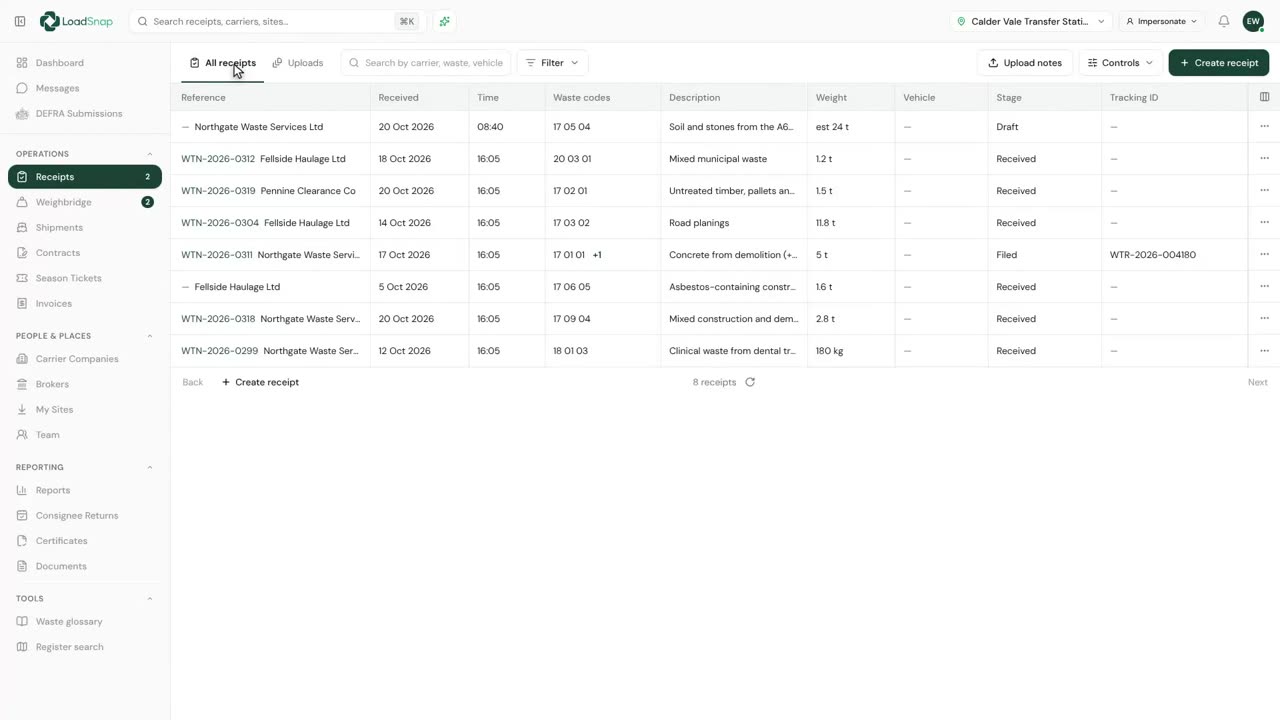Click the LoadSnap logo

click(x=76, y=21)
